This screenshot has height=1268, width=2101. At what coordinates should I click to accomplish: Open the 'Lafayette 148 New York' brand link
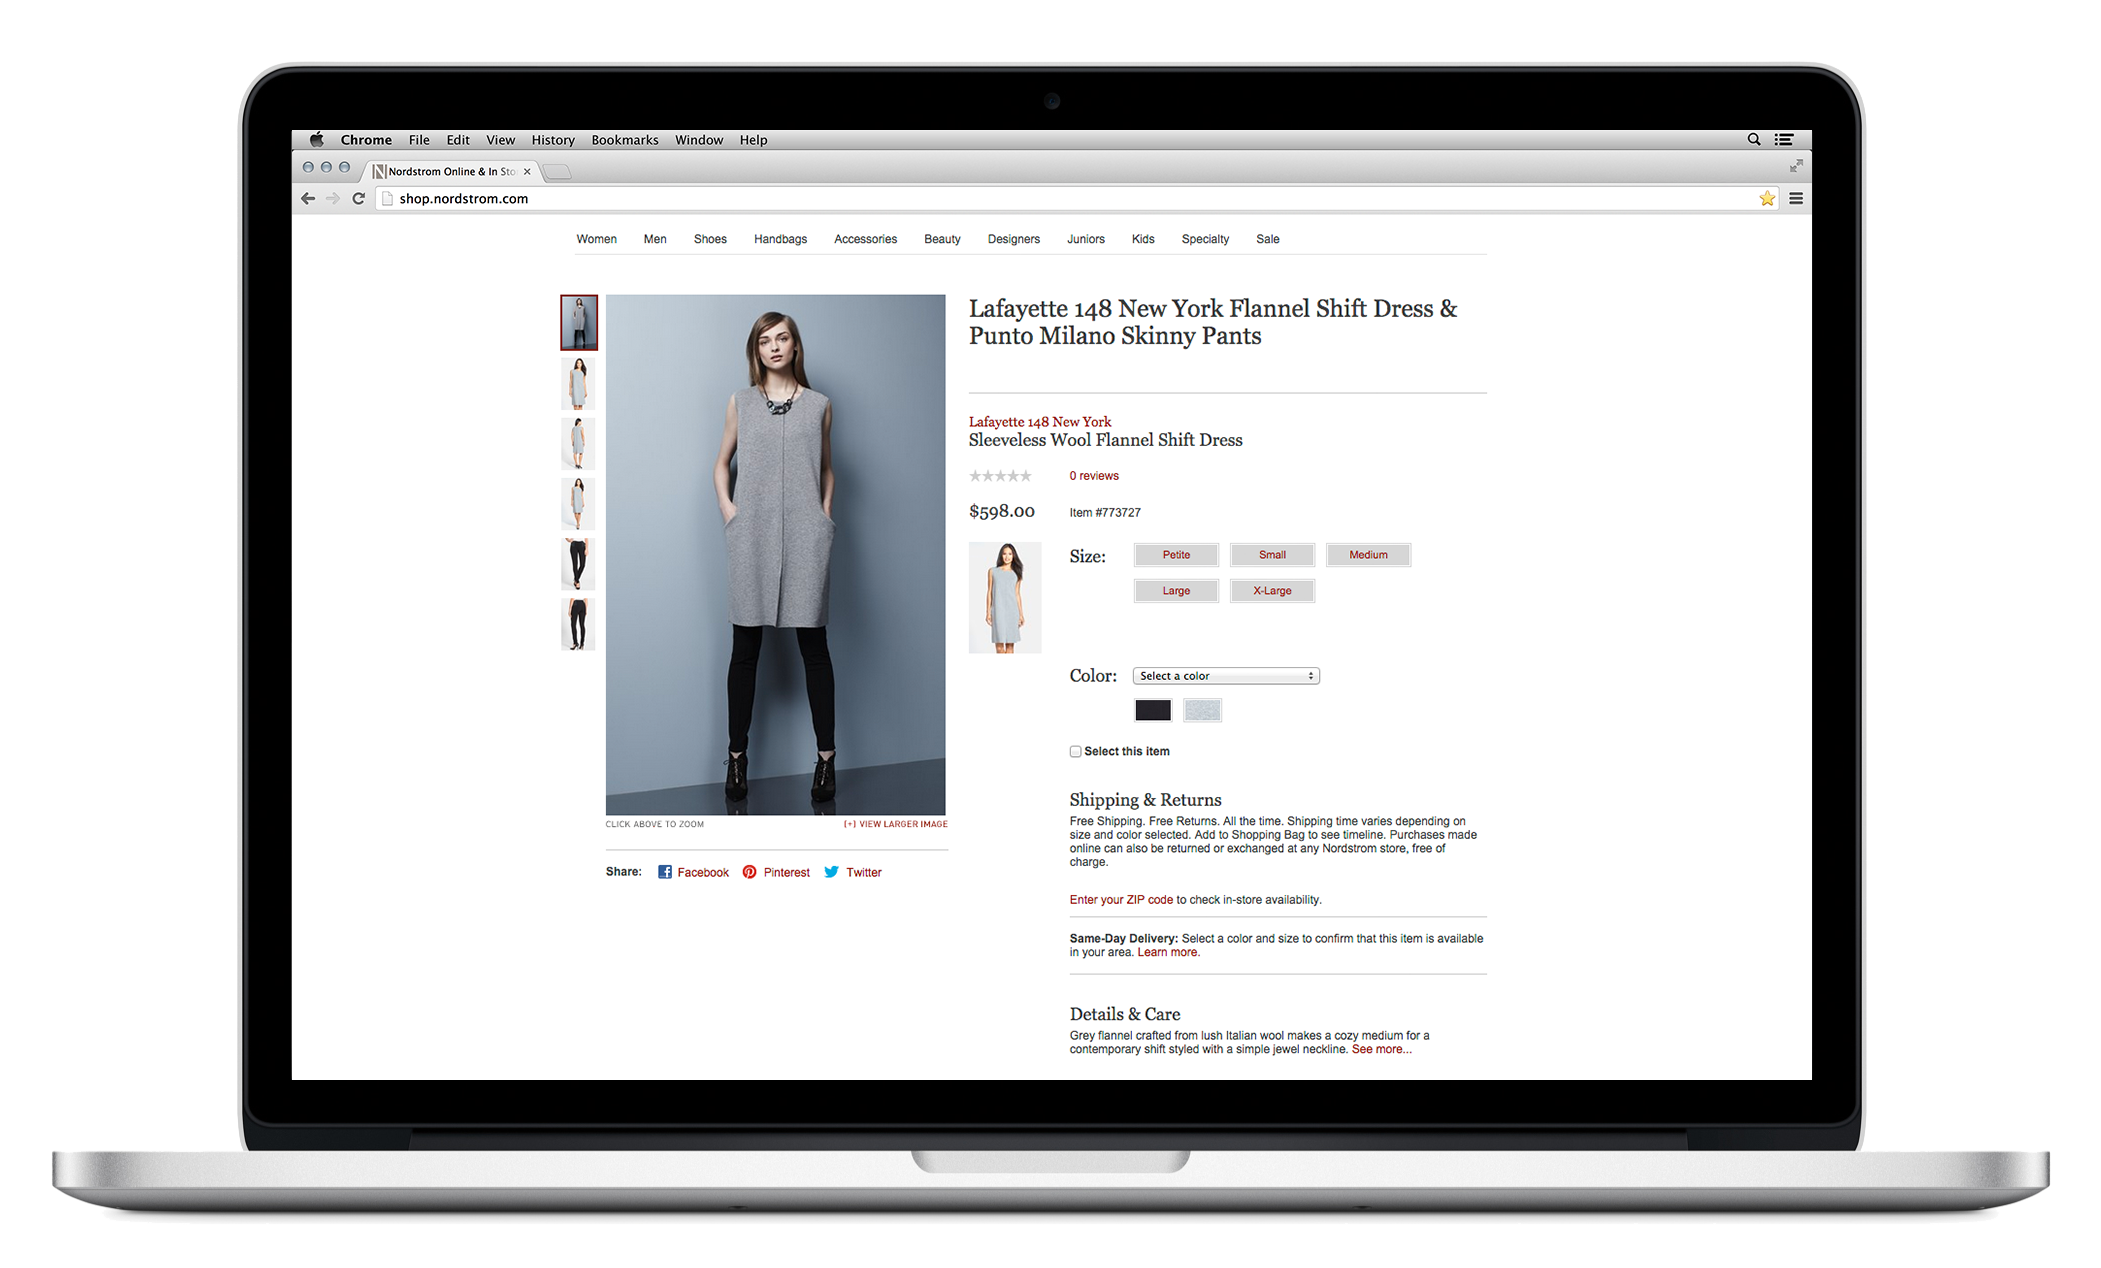point(1040,422)
